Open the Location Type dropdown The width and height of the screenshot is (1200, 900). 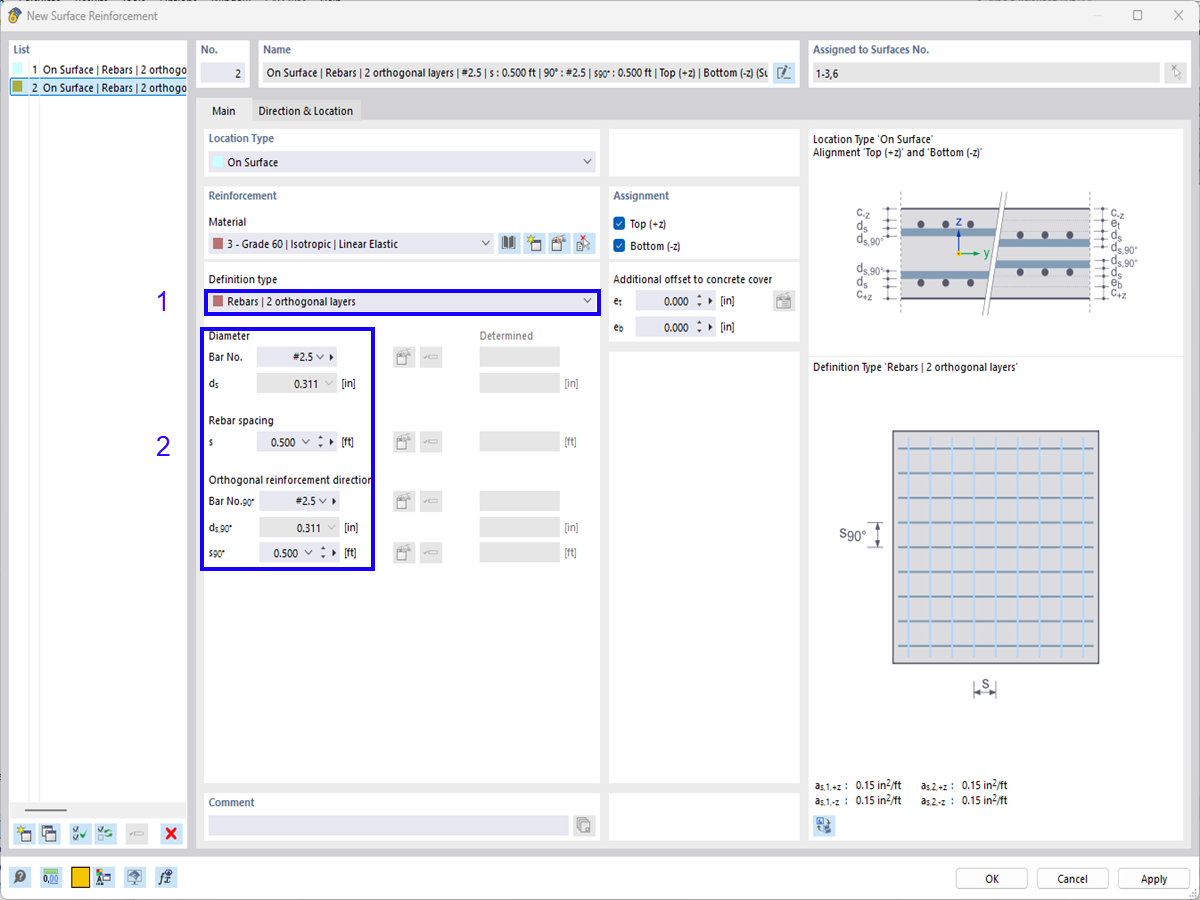(401, 162)
